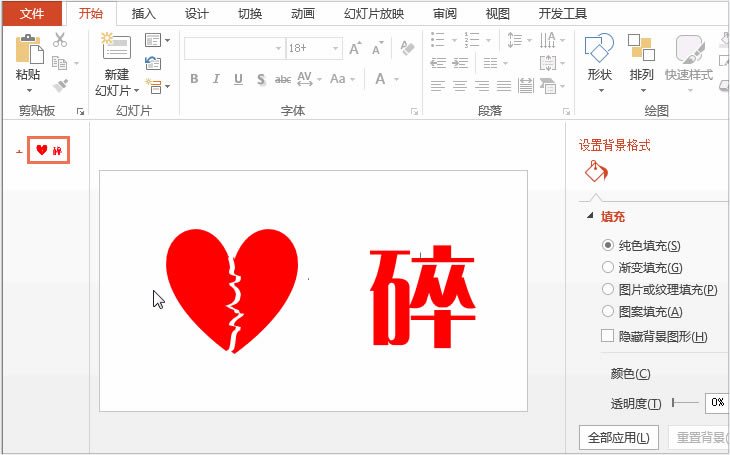Screen dimensions: 730x455
Task: Decrease list indent level
Action: click(438, 63)
